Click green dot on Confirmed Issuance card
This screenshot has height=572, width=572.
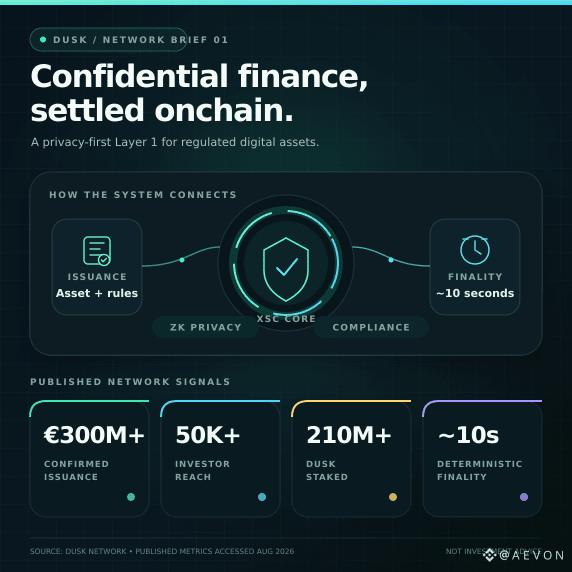coord(131,497)
